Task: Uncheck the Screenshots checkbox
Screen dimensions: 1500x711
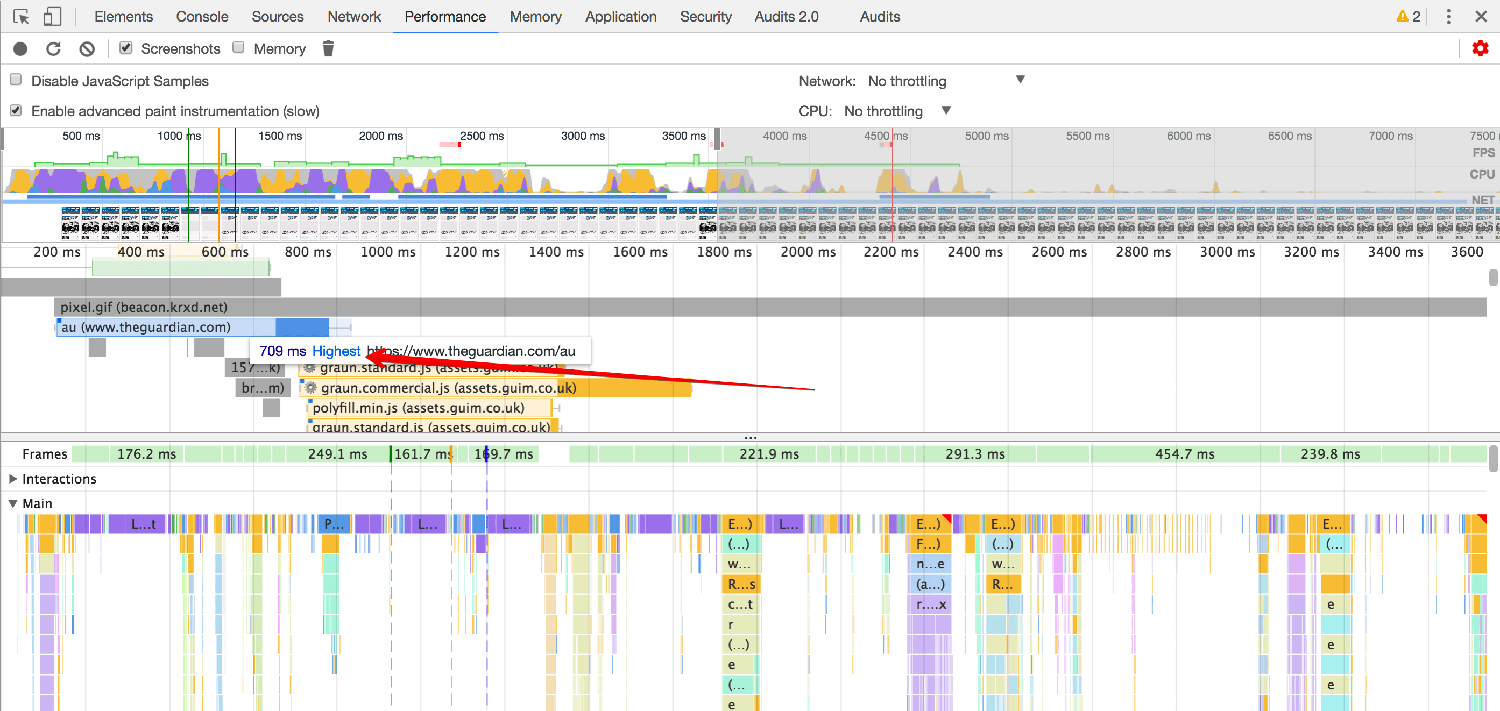Action: pyautogui.click(x=125, y=48)
